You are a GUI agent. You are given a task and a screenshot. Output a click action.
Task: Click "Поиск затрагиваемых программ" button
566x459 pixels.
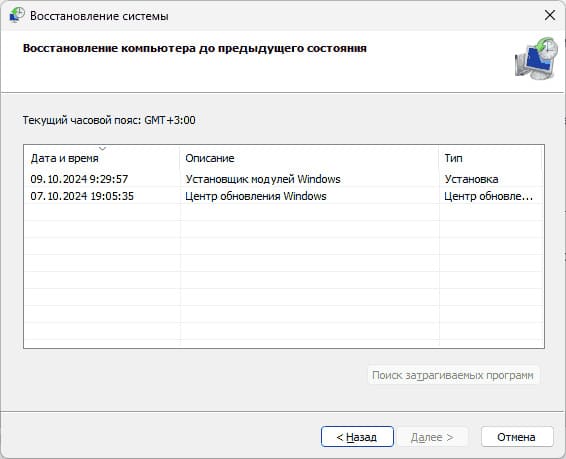click(x=453, y=375)
